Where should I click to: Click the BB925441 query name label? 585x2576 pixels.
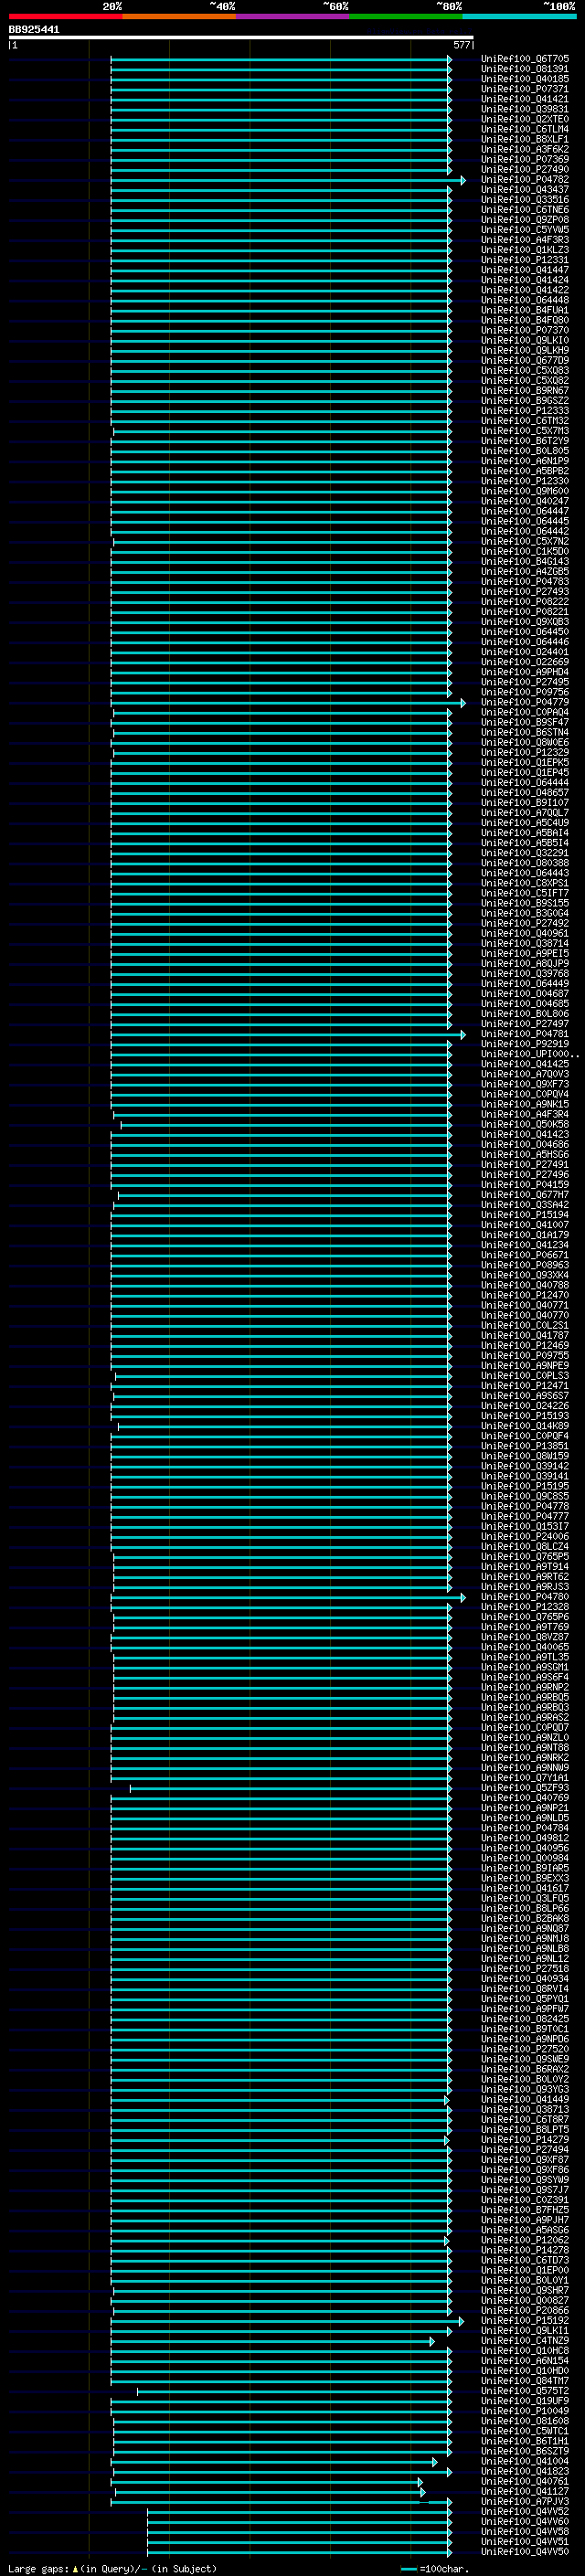34,29
